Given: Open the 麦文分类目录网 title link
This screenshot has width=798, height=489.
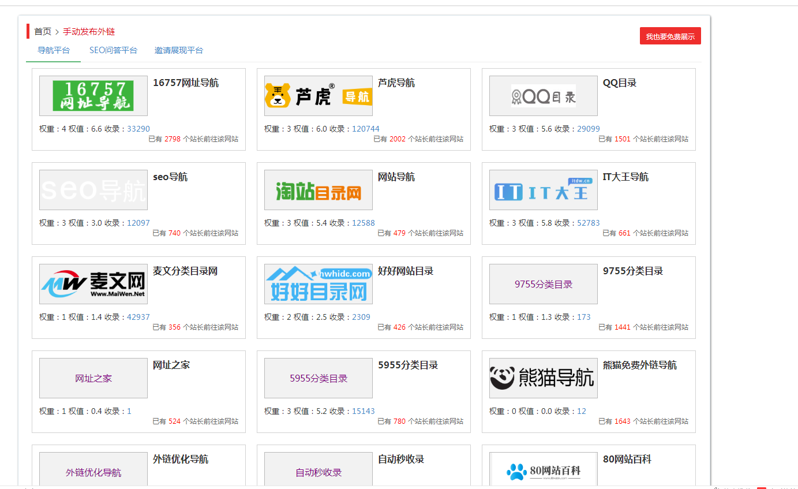Looking at the screenshot, I should pos(185,271).
